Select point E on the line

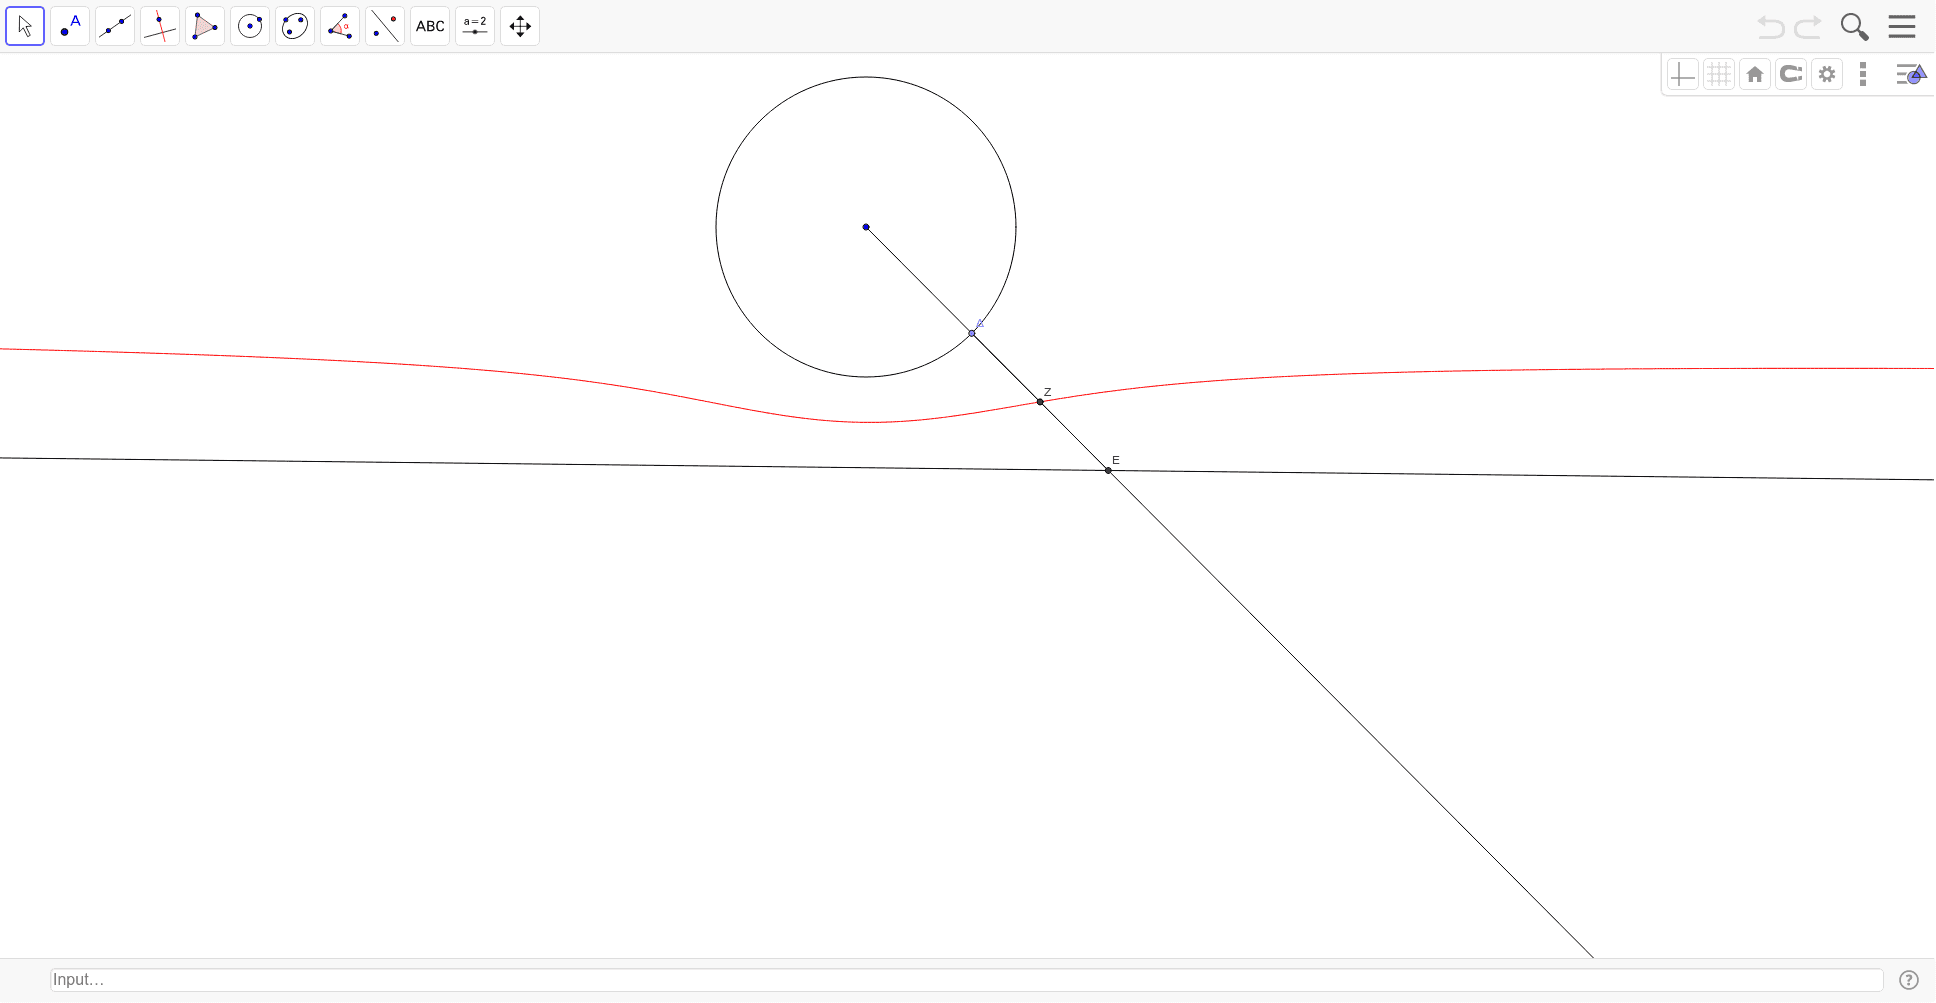[x=1108, y=470]
